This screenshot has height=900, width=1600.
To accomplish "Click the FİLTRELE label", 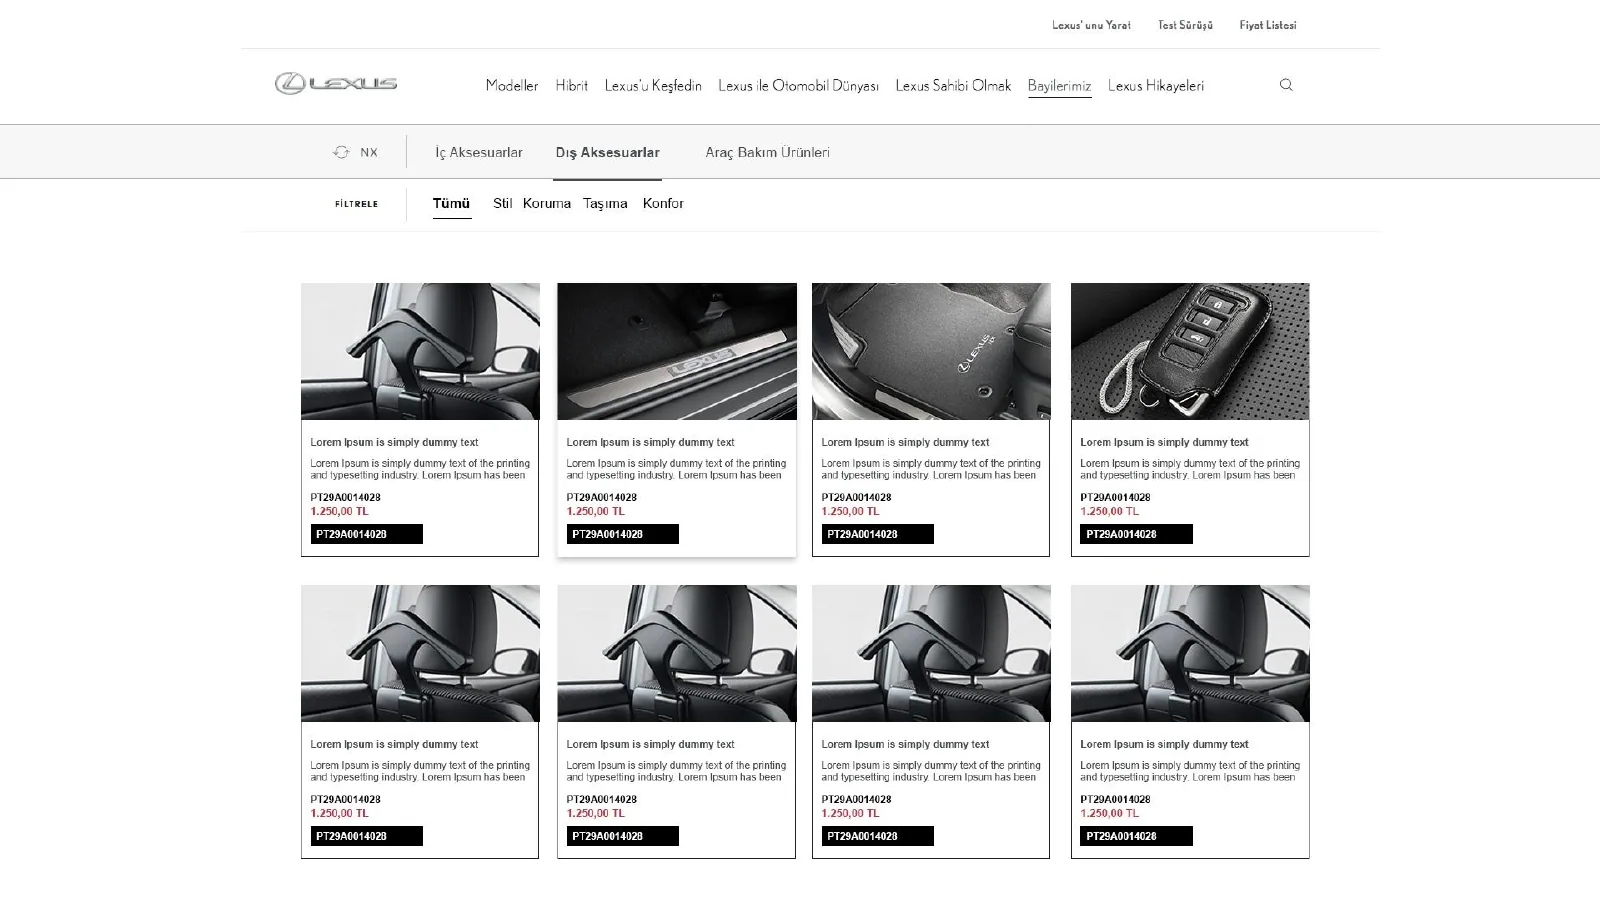I will (357, 204).
